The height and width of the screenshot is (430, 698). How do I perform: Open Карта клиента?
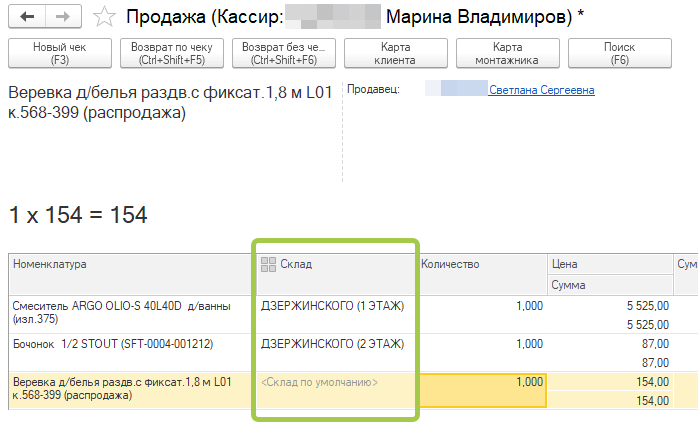click(394, 53)
